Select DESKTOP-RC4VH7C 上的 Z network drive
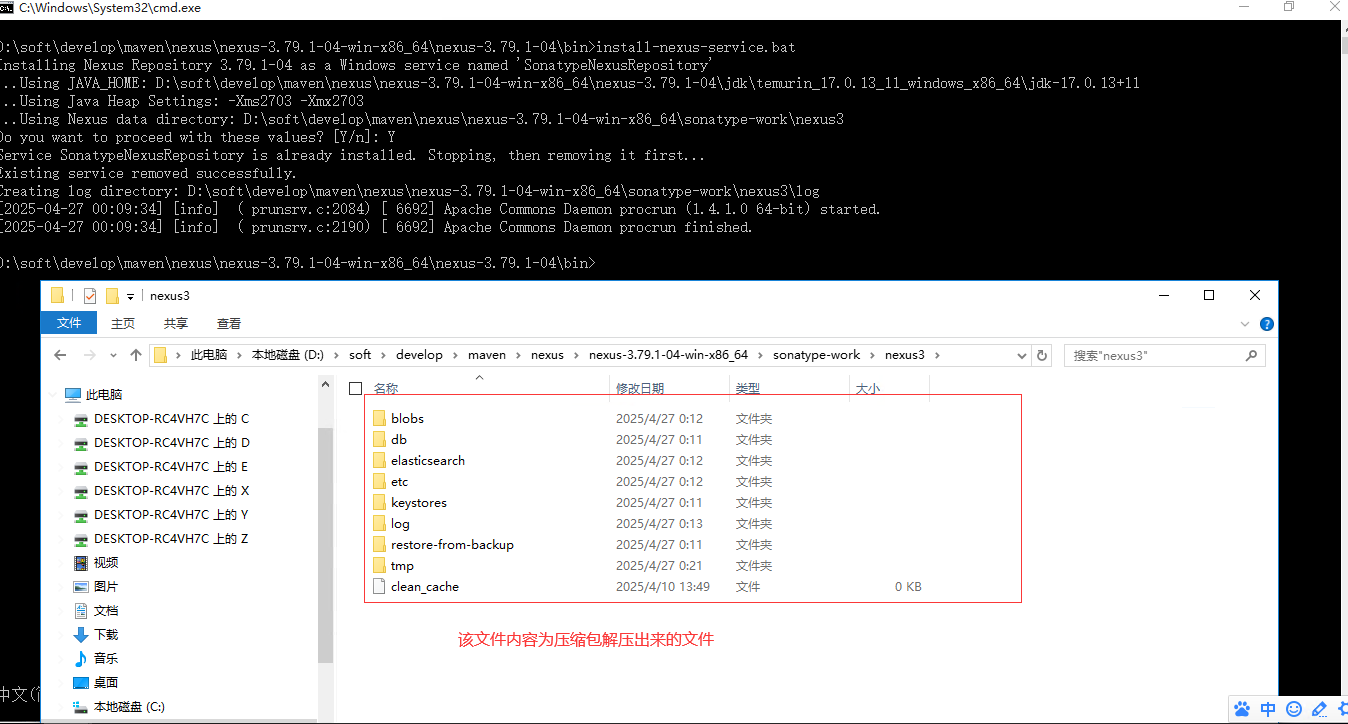1348x724 pixels. [x=171, y=539]
